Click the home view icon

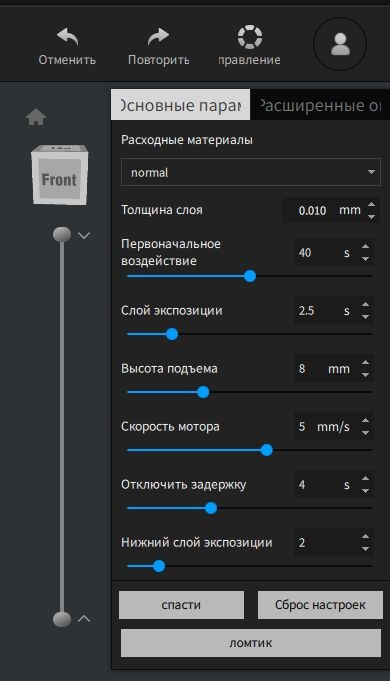point(36,117)
